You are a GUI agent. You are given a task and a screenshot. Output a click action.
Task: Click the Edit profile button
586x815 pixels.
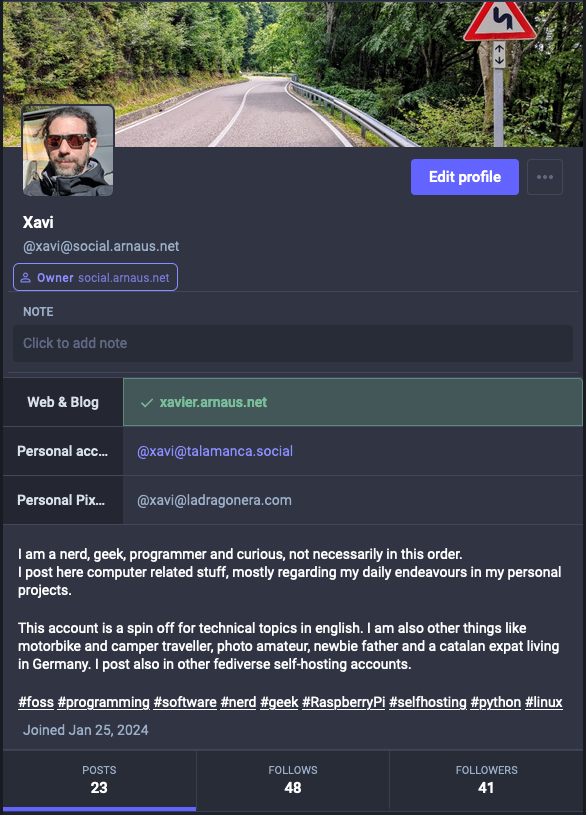tap(464, 177)
